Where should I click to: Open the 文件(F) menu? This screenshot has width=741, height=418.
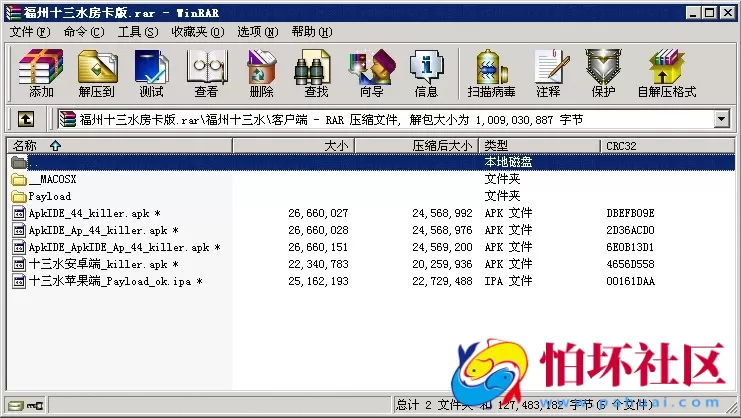(30, 32)
